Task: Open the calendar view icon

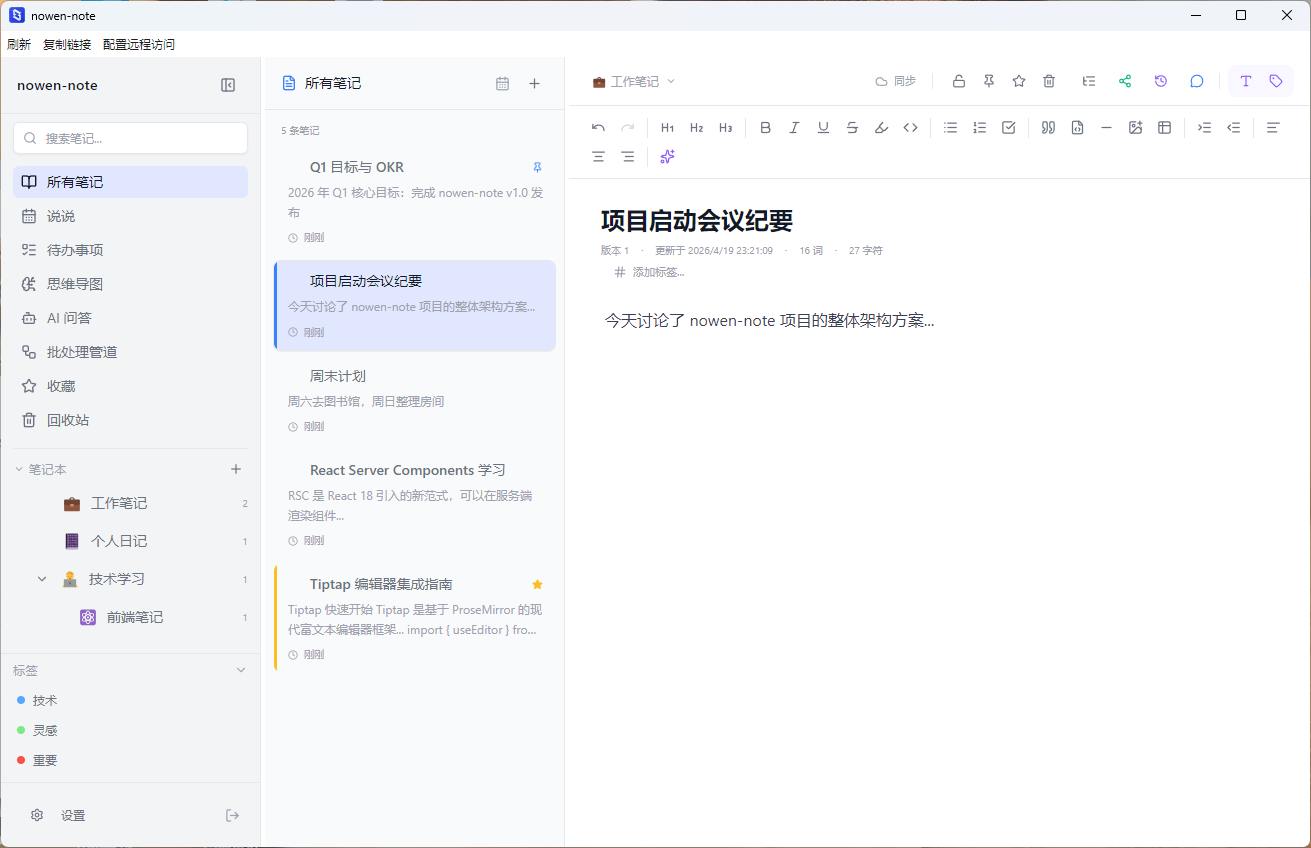Action: pyautogui.click(x=502, y=84)
